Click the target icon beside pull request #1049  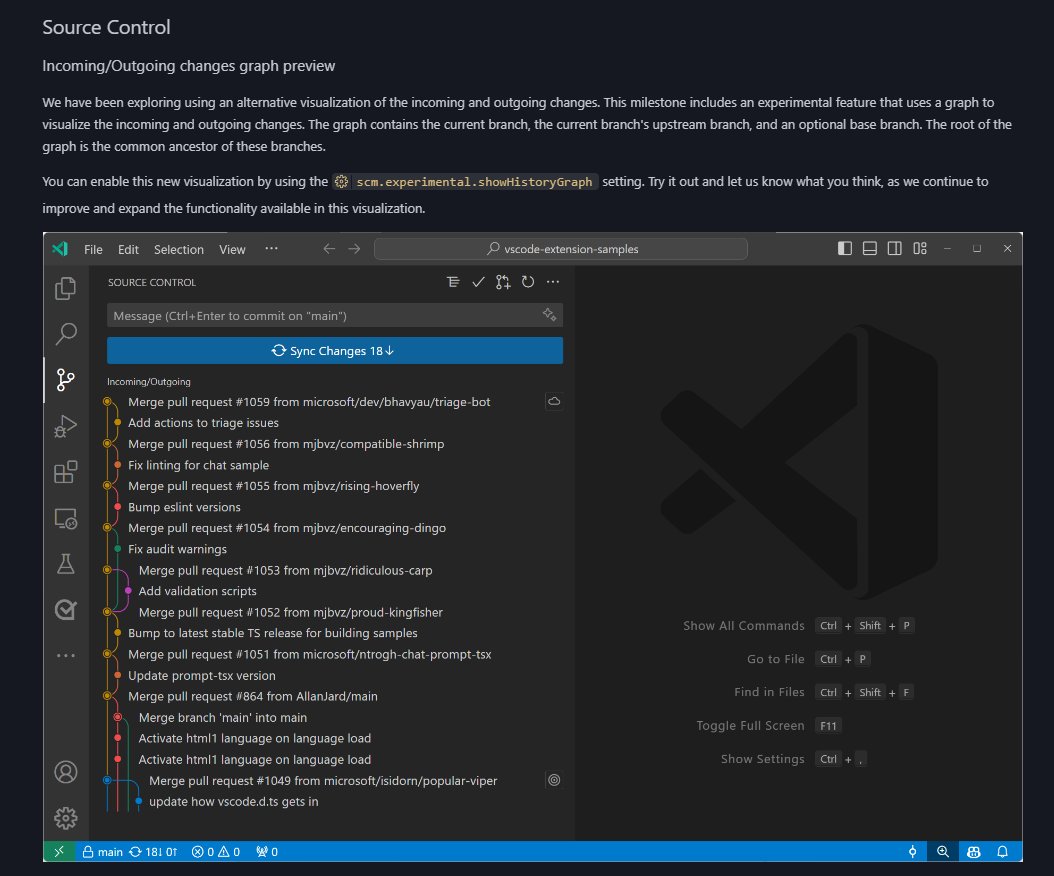point(554,780)
